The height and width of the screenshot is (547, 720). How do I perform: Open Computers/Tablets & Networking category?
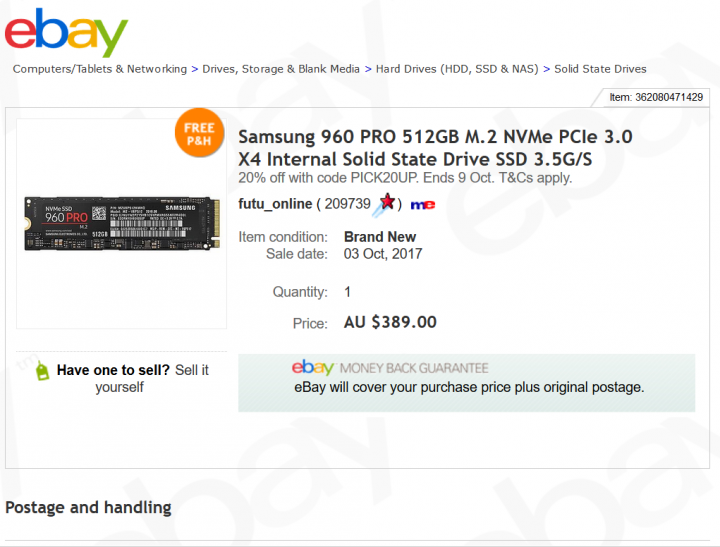(x=100, y=69)
